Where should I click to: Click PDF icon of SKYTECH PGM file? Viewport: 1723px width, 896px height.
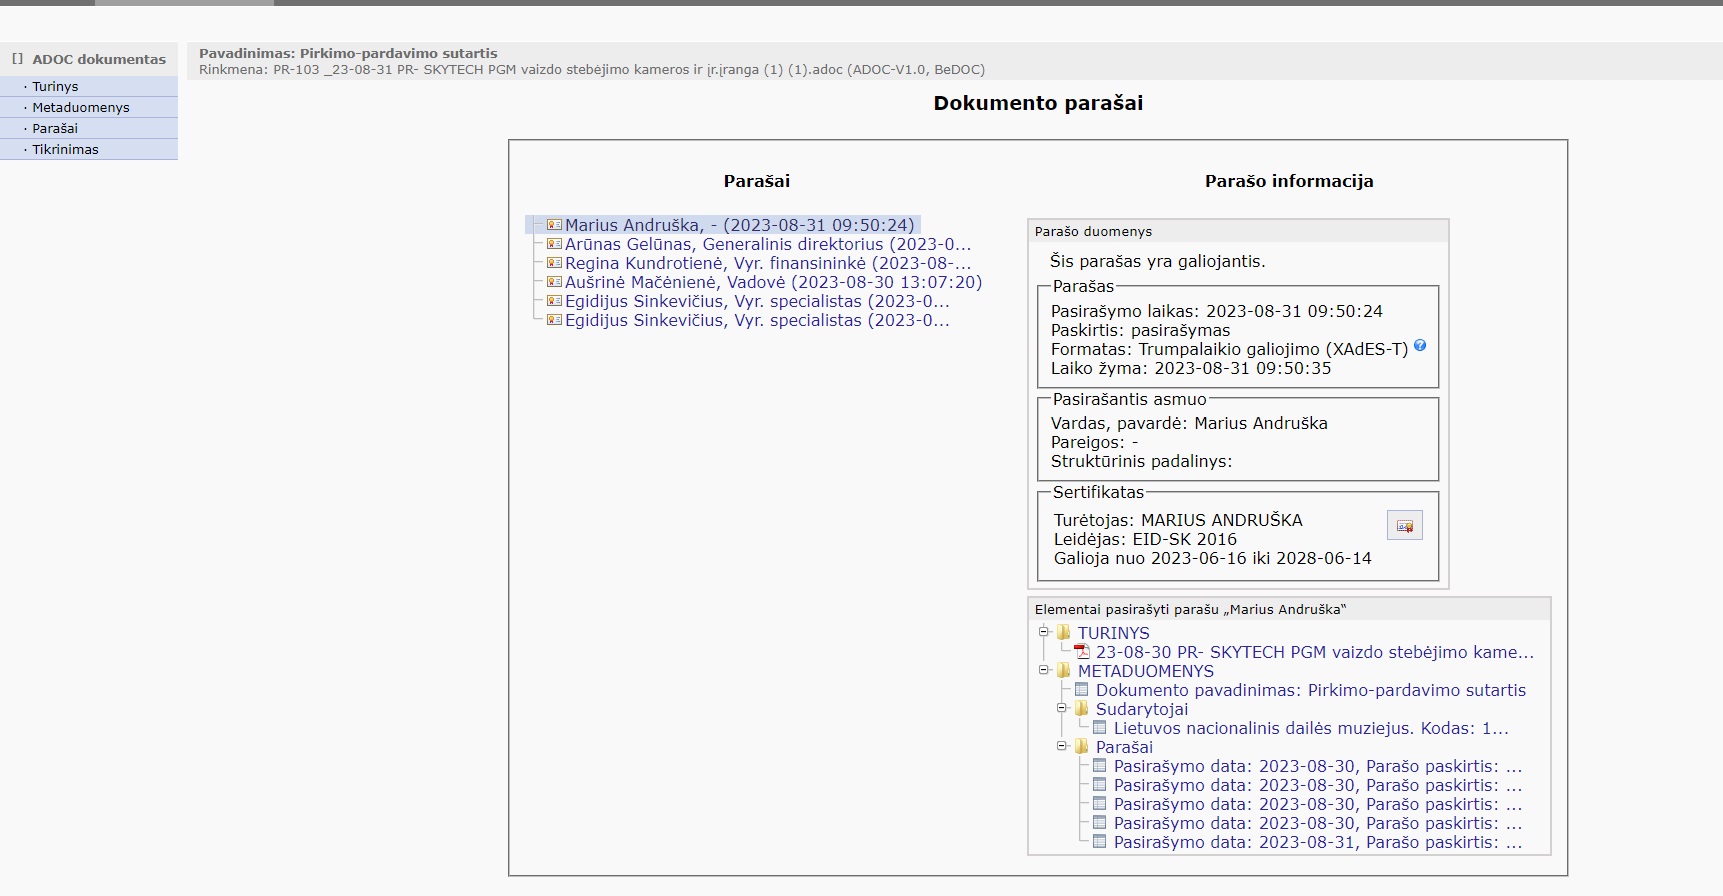1082,652
